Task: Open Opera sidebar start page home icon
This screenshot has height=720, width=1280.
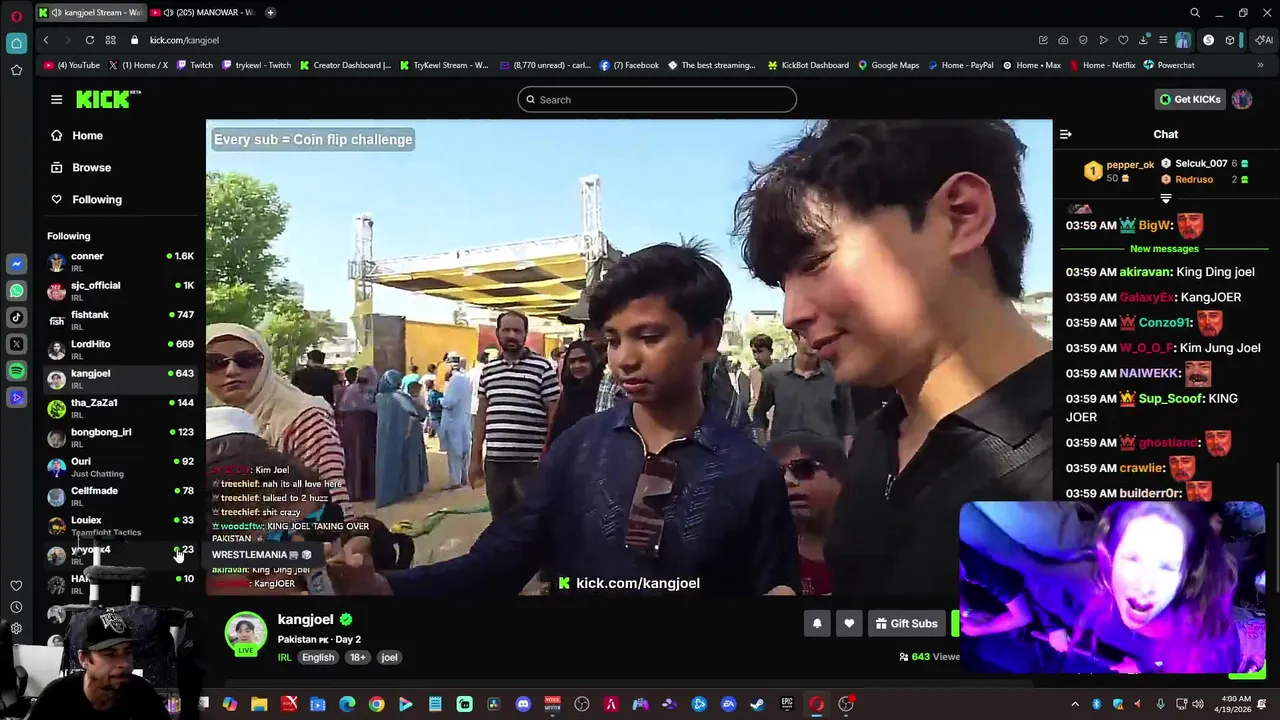Action: [16, 43]
